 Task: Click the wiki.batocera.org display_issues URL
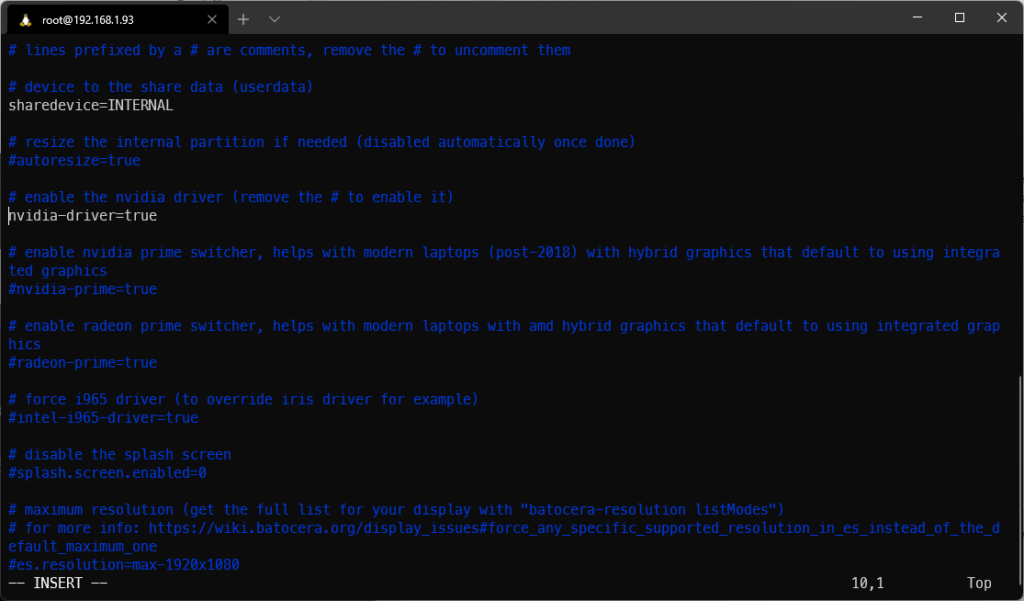tap(574, 528)
